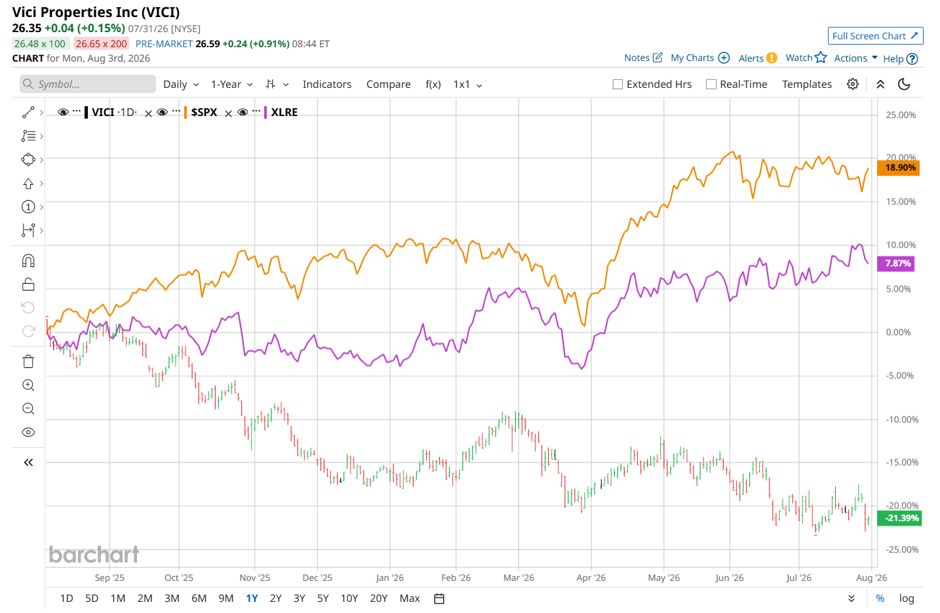
Task: Select the 3M range
Action: coord(172,598)
